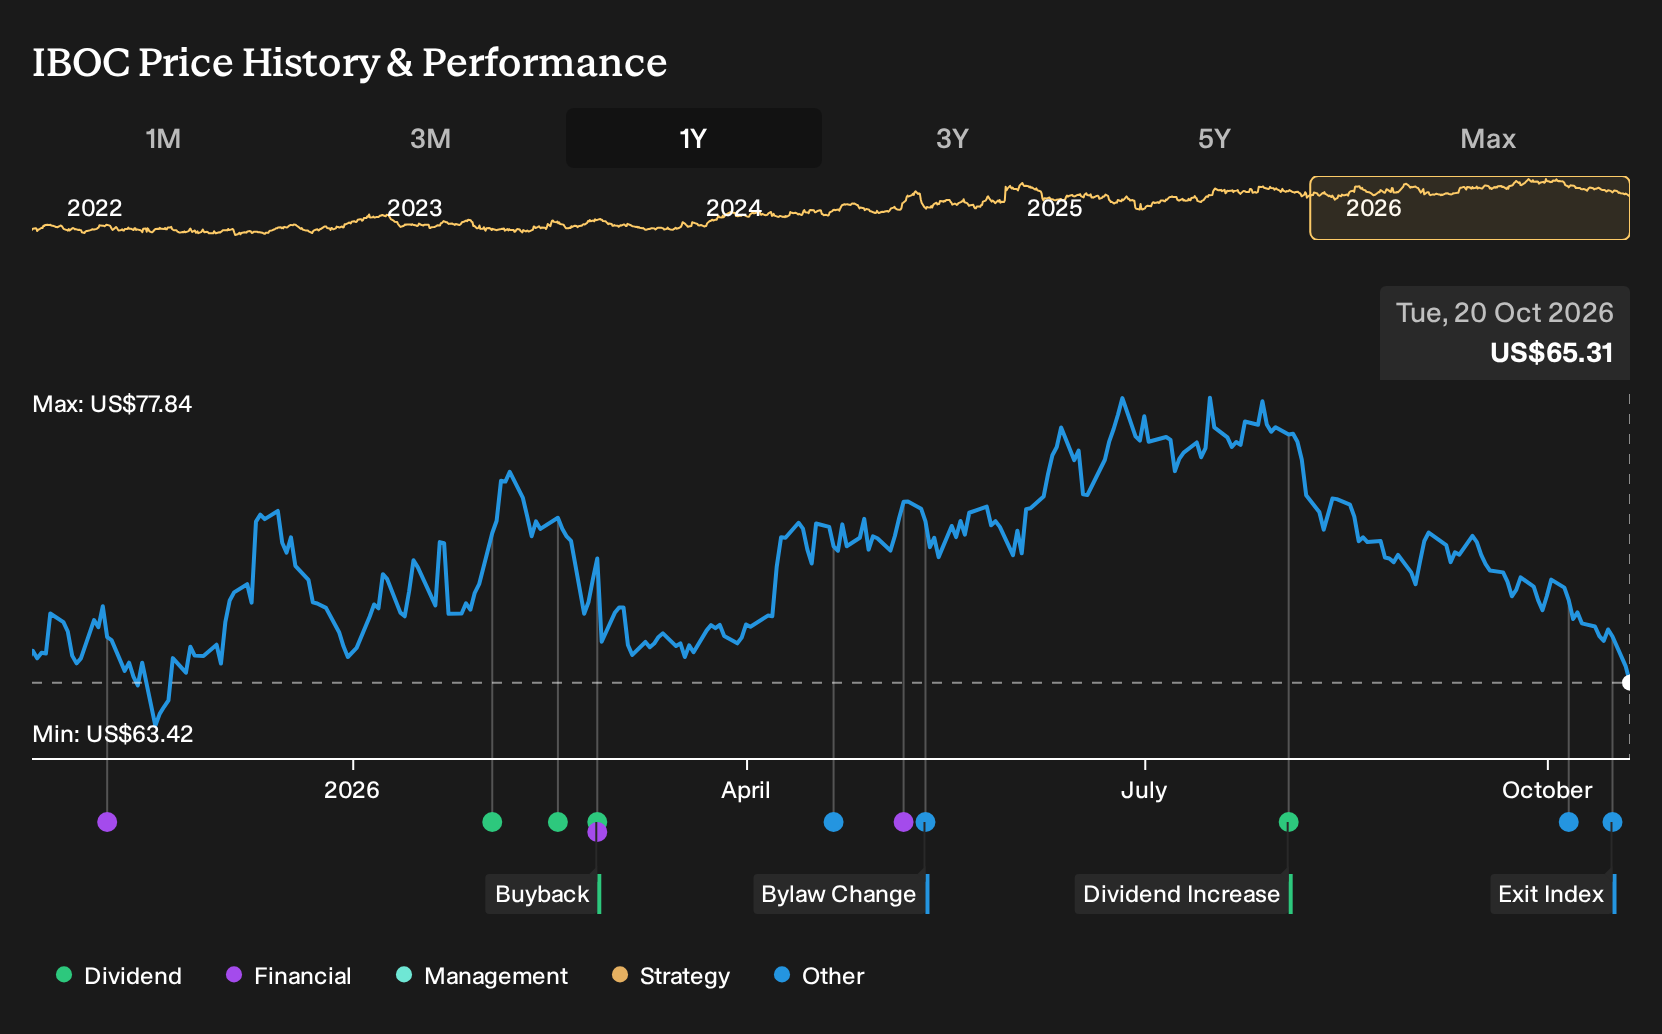Select the 1M time range tab
The width and height of the screenshot is (1662, 1034).
(163, 138)
